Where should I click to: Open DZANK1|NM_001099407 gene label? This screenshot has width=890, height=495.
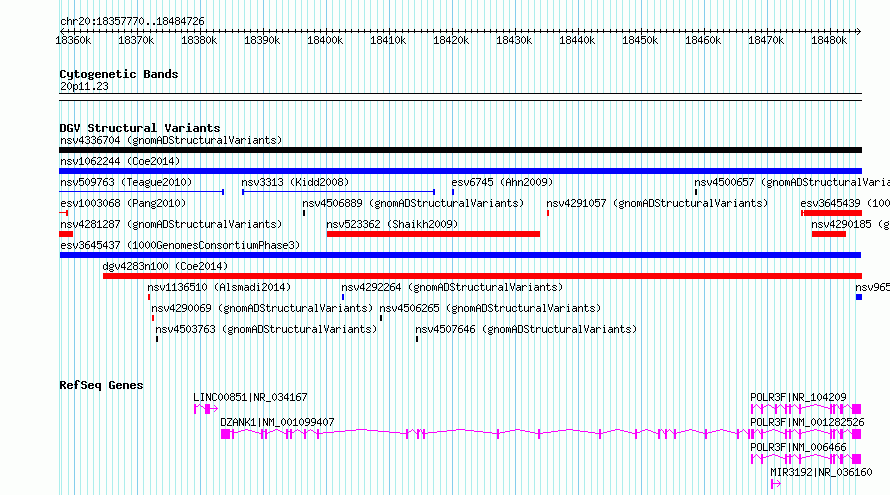[277, 422]
